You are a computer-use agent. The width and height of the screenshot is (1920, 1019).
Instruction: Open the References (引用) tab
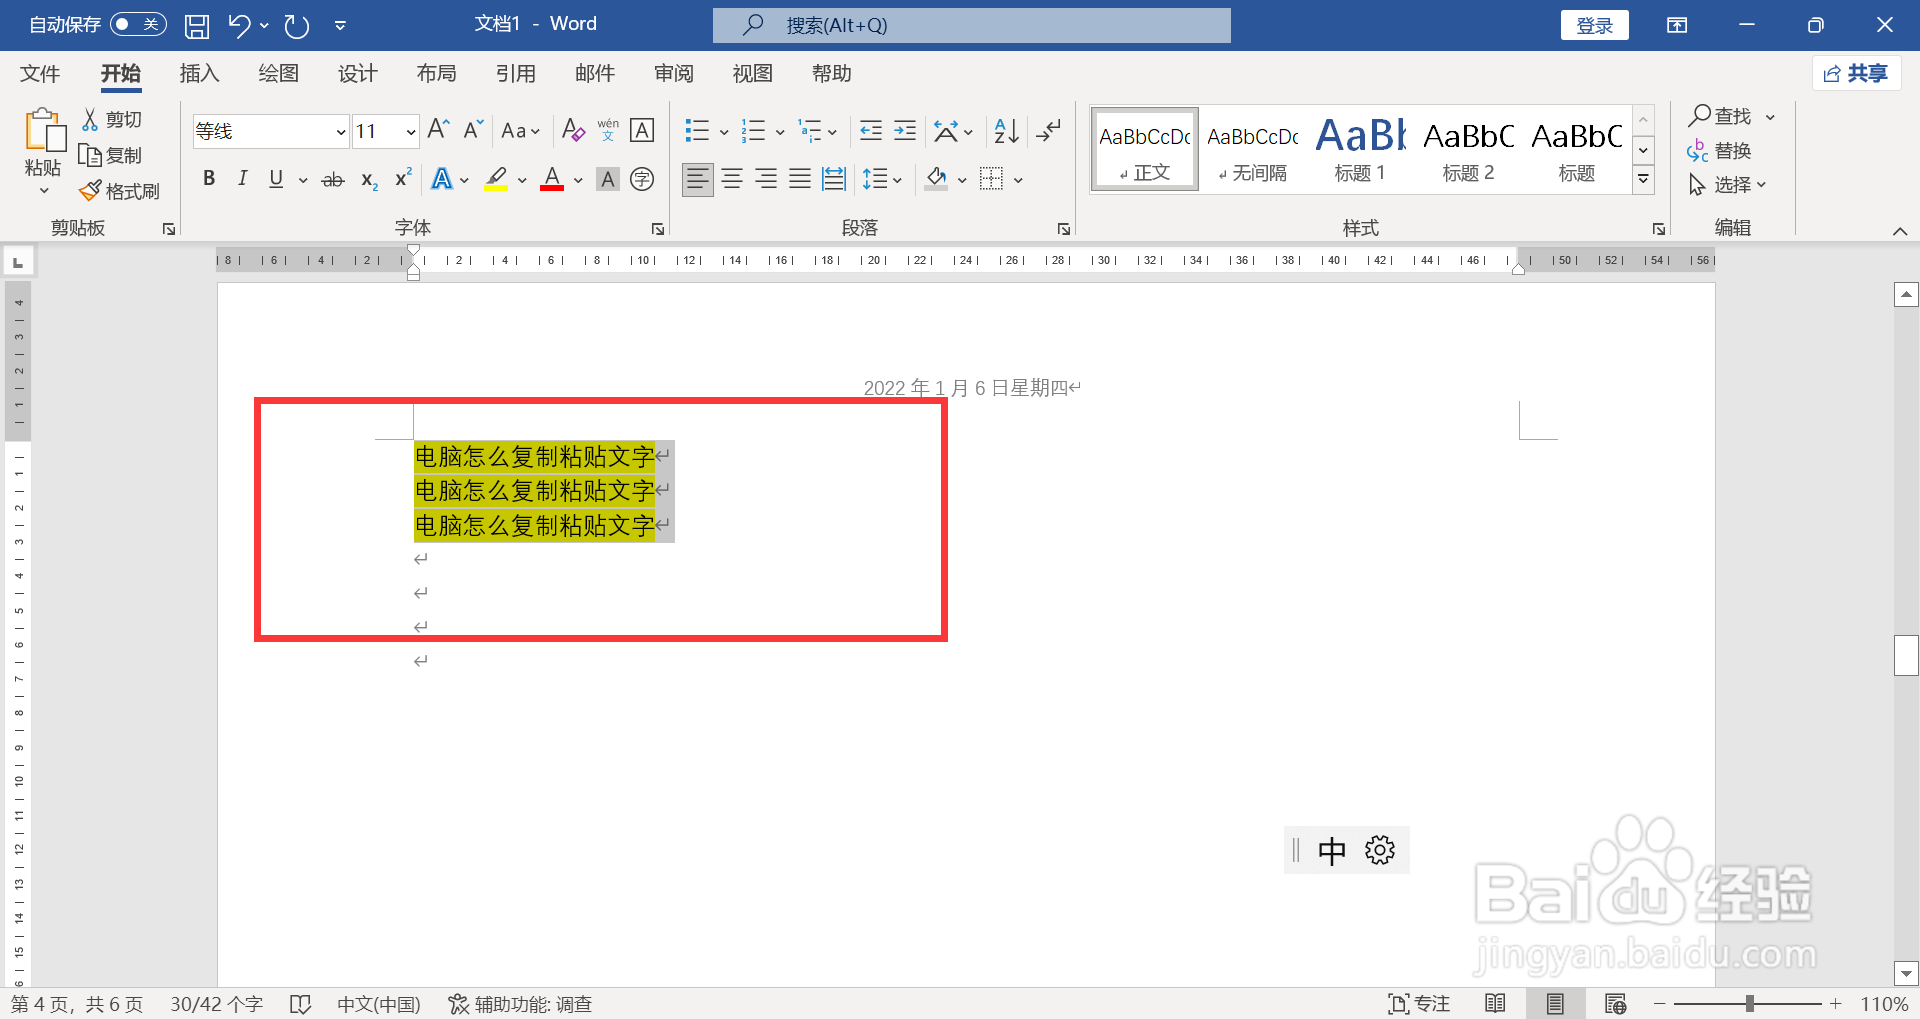pyautogui.click(x=515, y=73)
